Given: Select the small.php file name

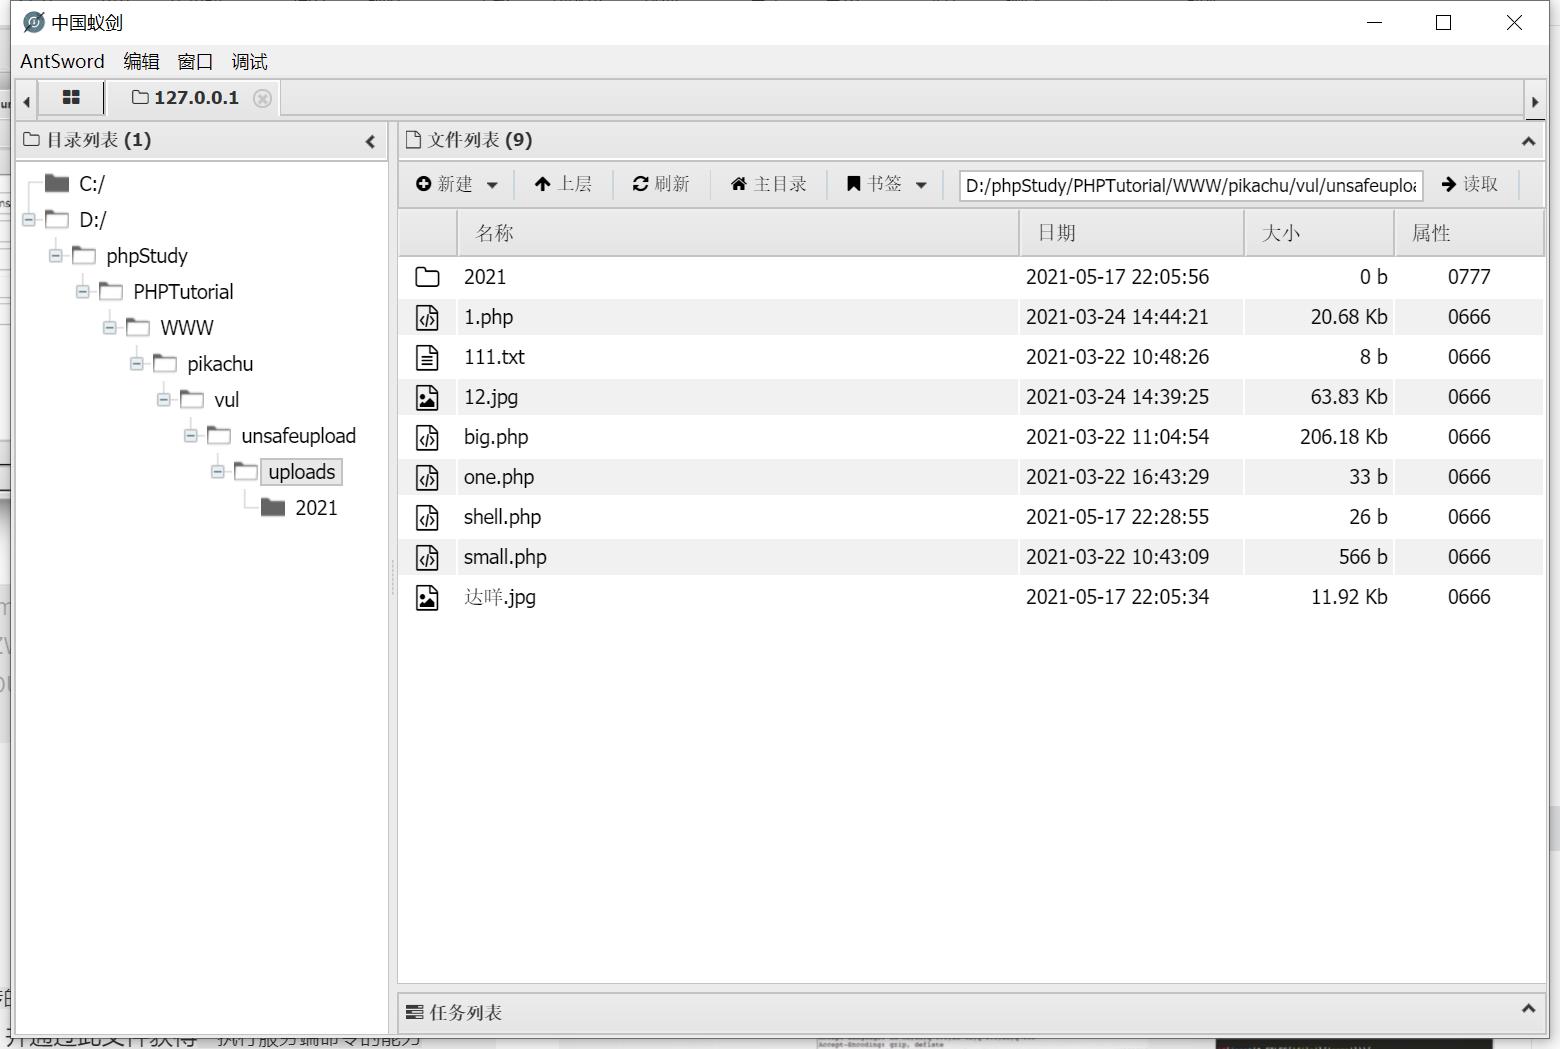Looking at the screenshot, I should (505, 557).
